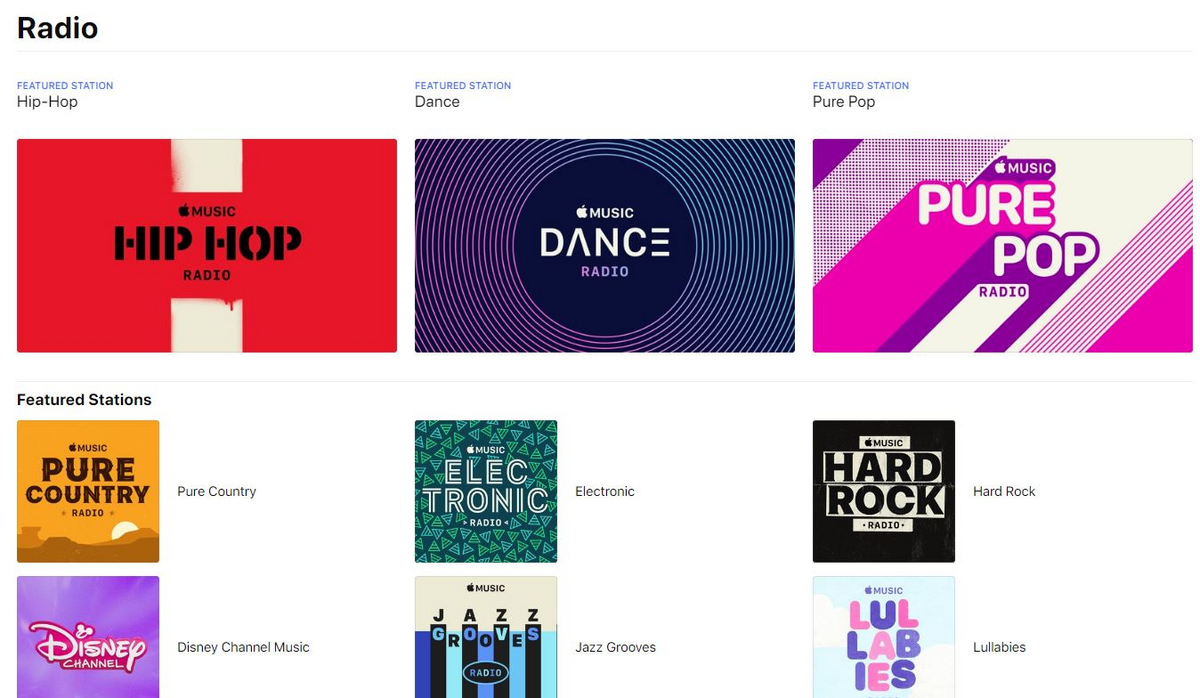Select the Hip-Hop featured station title
The width and height of the screenshot is (1200, 698).
[x=47, y=102]
